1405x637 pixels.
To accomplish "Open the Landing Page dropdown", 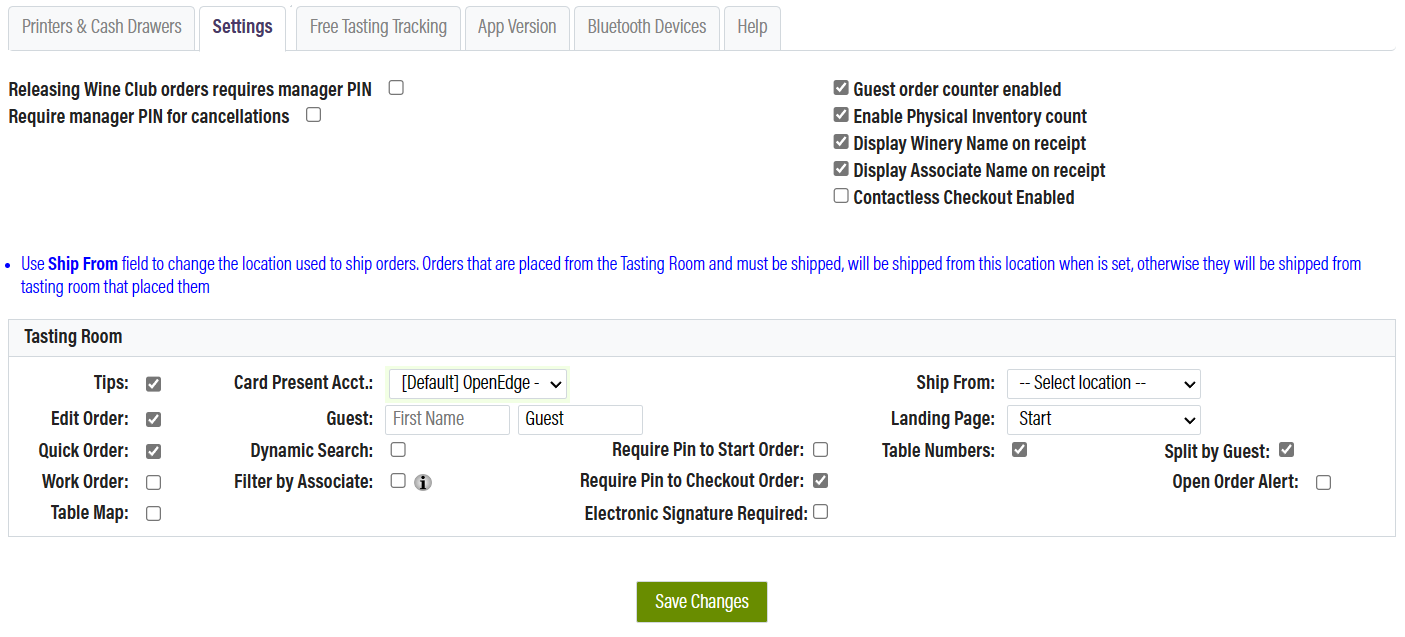I will pos(1103,419).
